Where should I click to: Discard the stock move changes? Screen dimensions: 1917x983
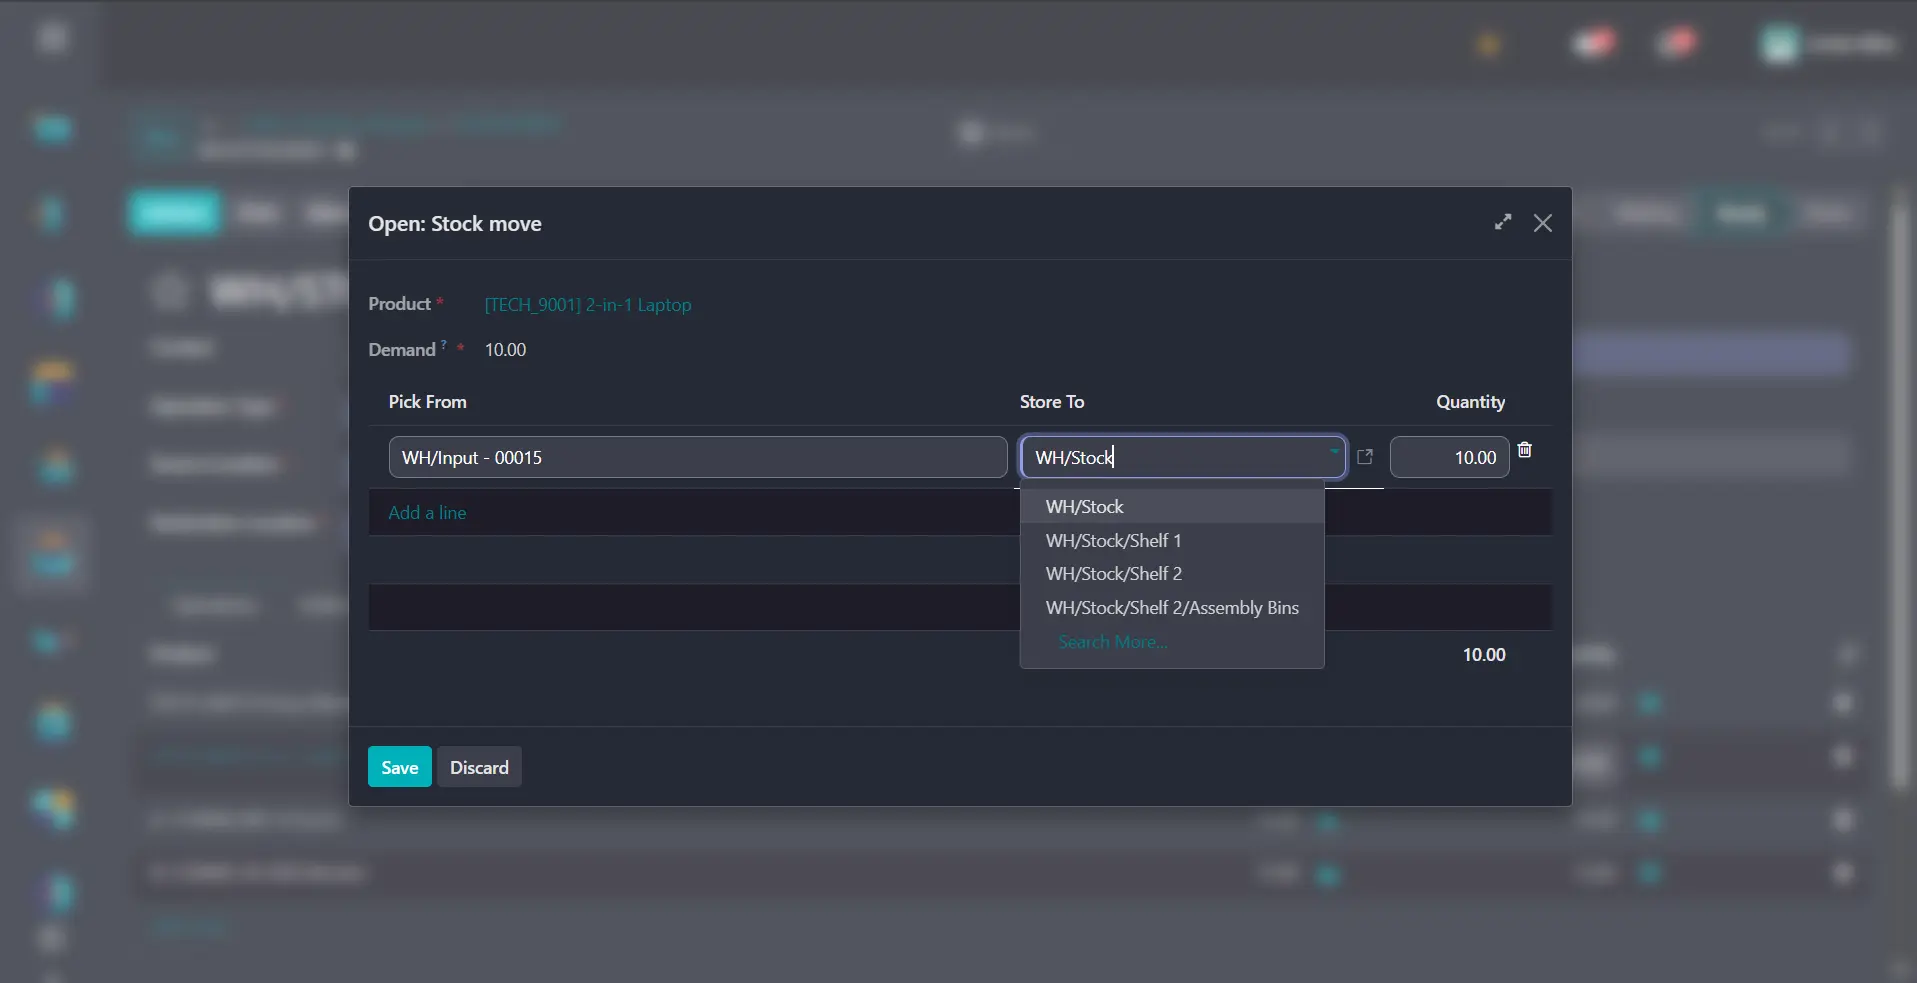(x=479, y=767)
